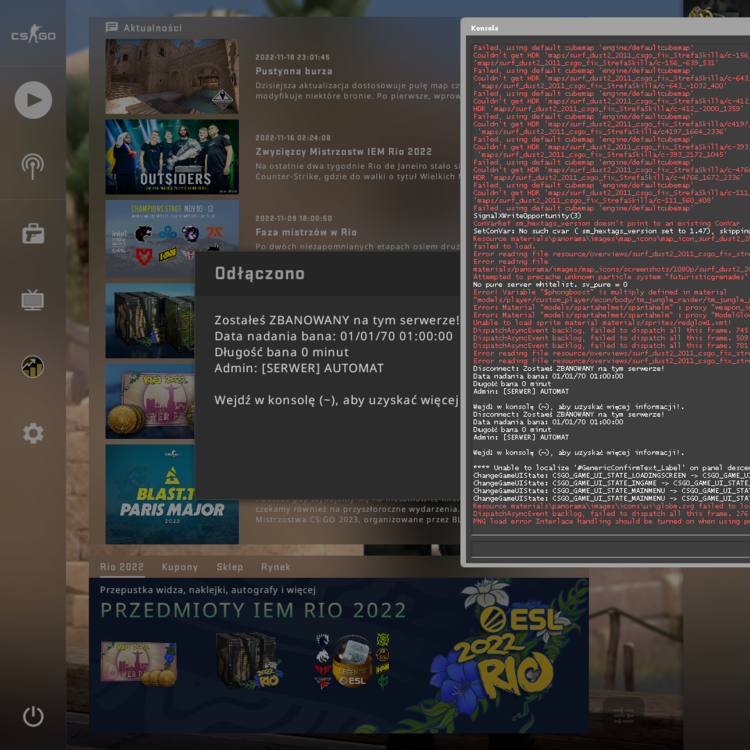Image resolution: width=750 pixels, height=750 pixels.
Task: Switch to the Sklep tab
Action: (x=230, y=567)
